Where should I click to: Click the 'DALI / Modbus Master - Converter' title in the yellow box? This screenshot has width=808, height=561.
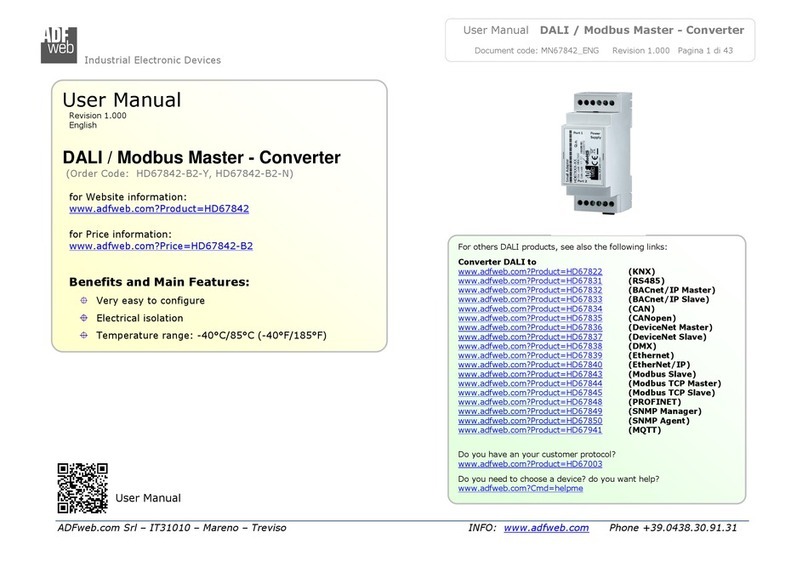pos(201,157)
